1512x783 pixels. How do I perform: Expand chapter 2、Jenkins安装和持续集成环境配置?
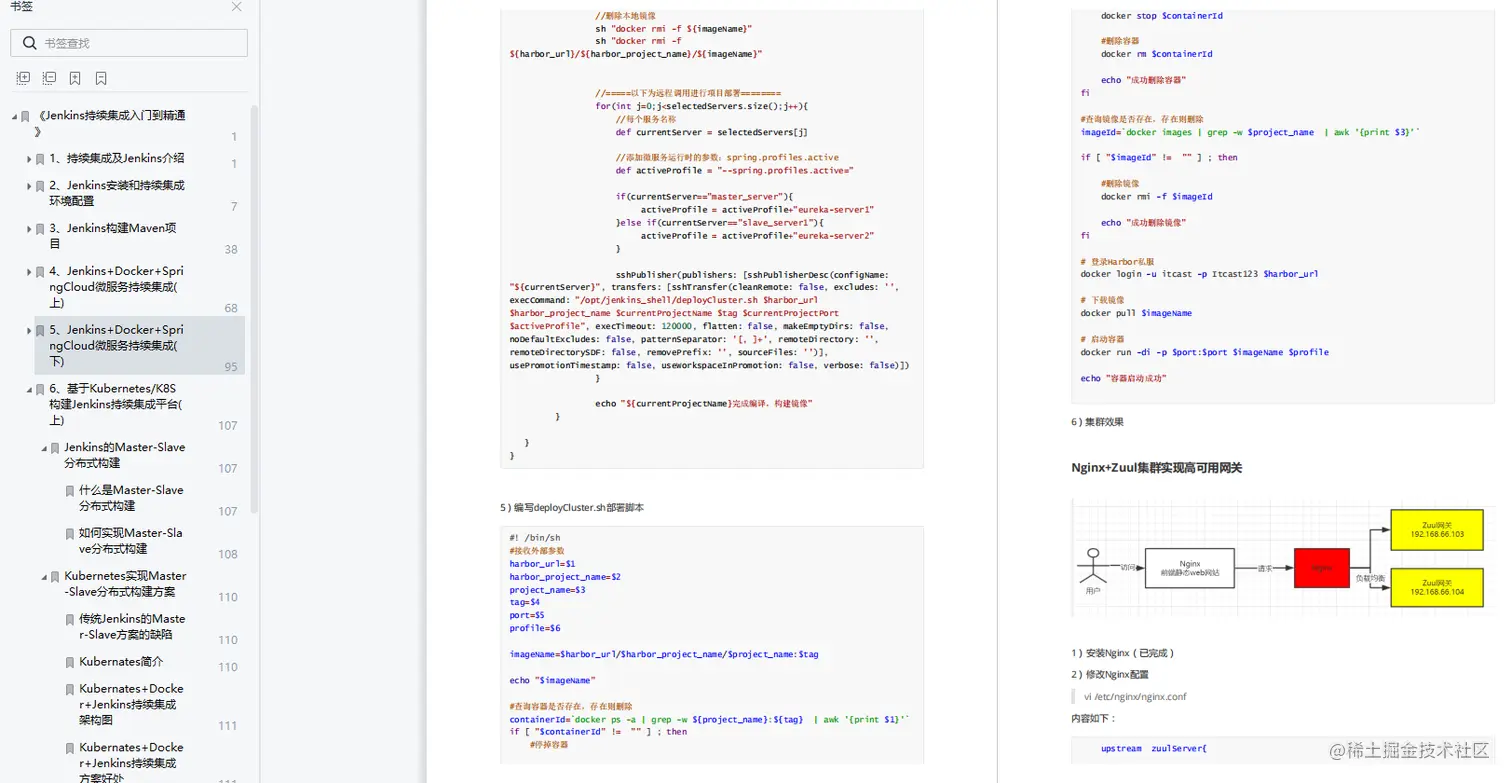click(x=29, y=187)
